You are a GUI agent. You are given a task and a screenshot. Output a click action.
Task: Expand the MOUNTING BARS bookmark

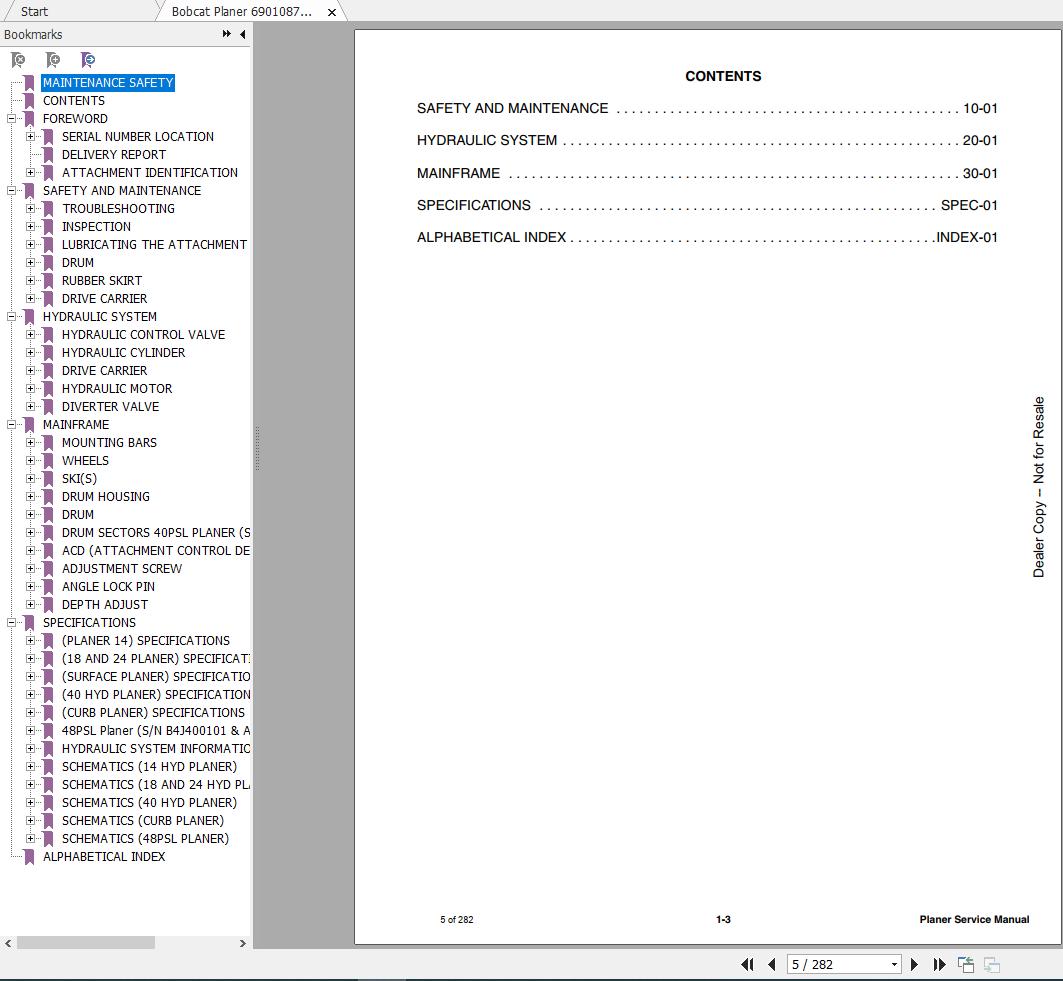pos(31,443)
